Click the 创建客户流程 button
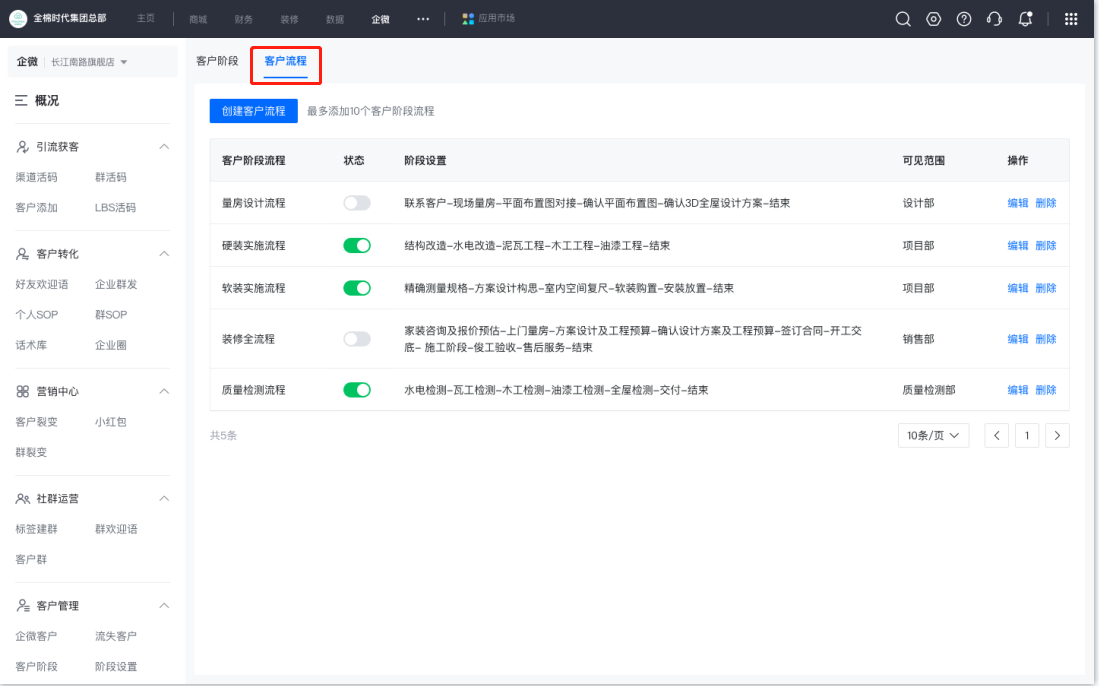Viewport: 1099px width, 686px height. 254,111
